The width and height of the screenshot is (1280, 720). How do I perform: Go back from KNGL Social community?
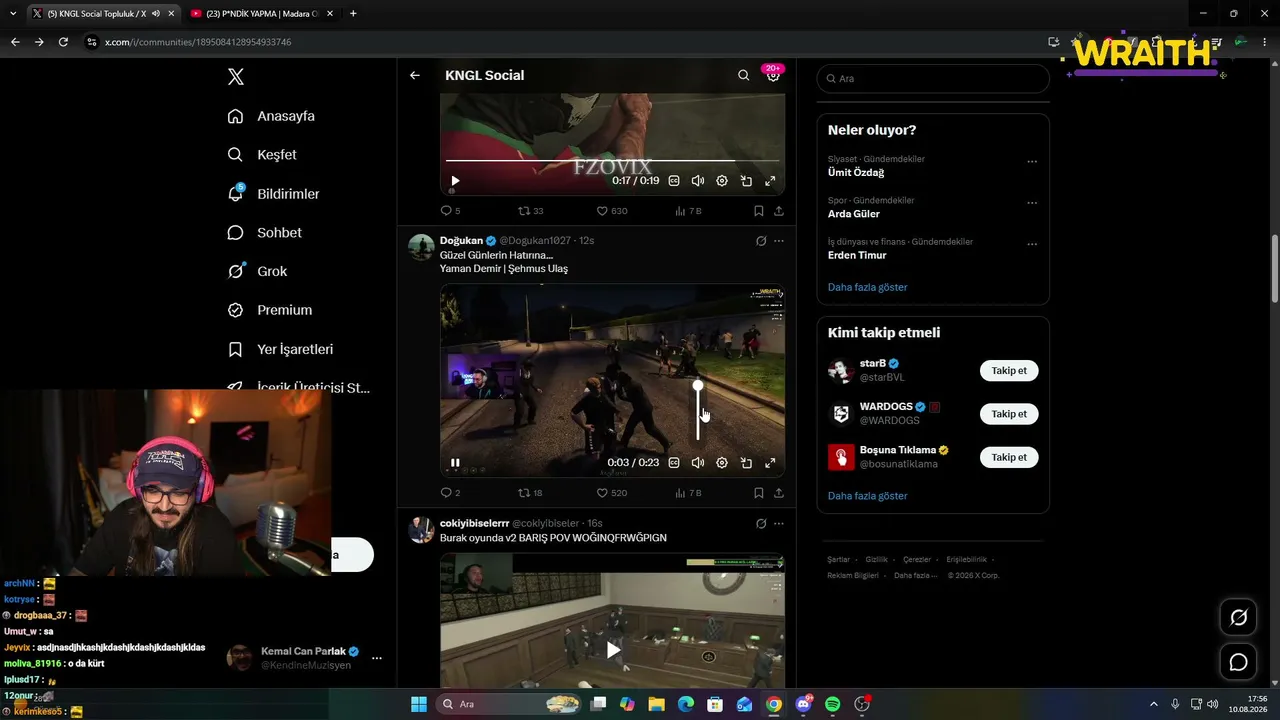[415, 75]
